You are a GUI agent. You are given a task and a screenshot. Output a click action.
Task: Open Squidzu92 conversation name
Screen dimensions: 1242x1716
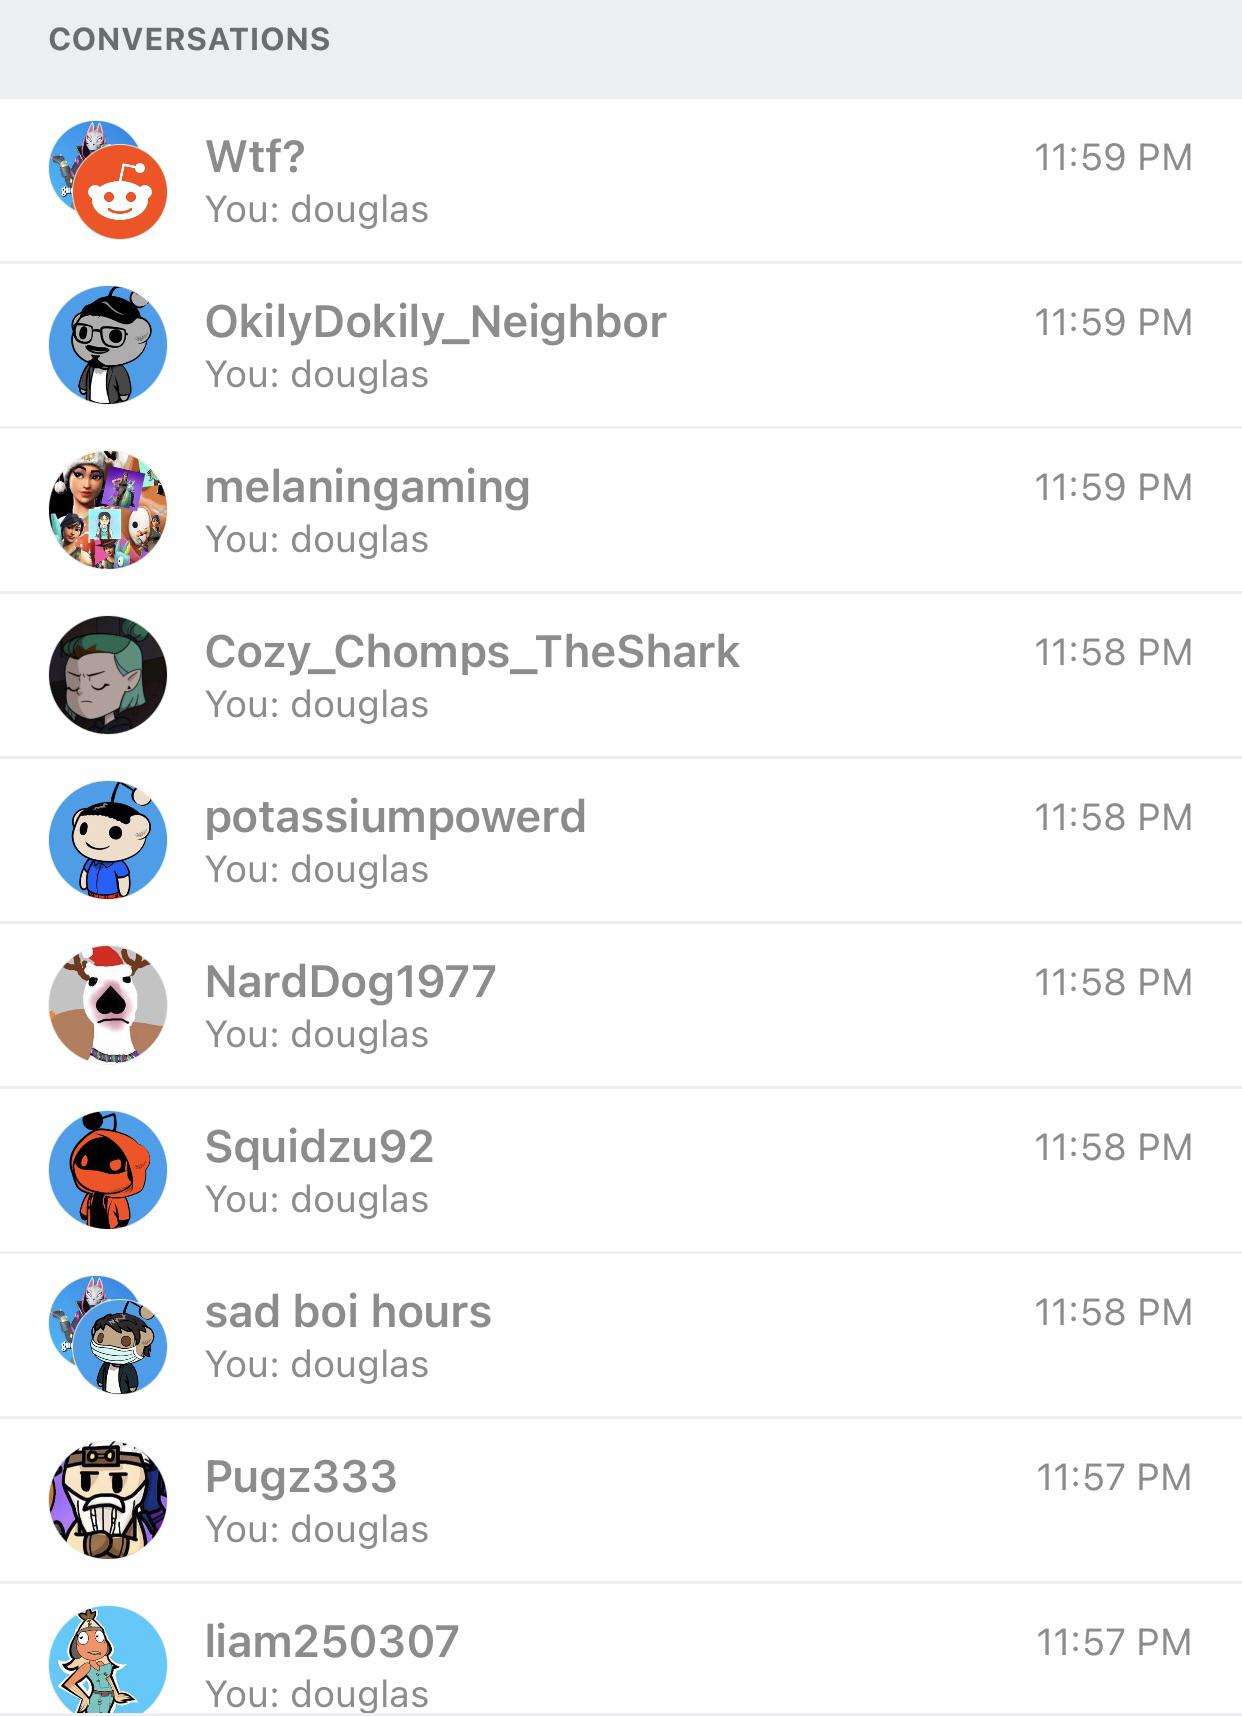(x=319, y=1147)
